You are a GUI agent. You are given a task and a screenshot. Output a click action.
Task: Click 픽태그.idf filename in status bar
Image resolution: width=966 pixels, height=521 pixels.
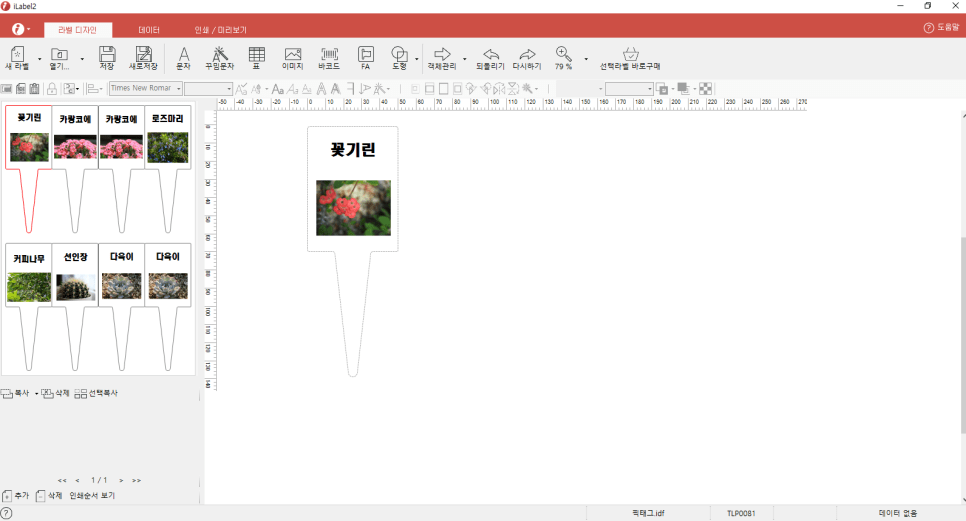(x=648, y=513)
